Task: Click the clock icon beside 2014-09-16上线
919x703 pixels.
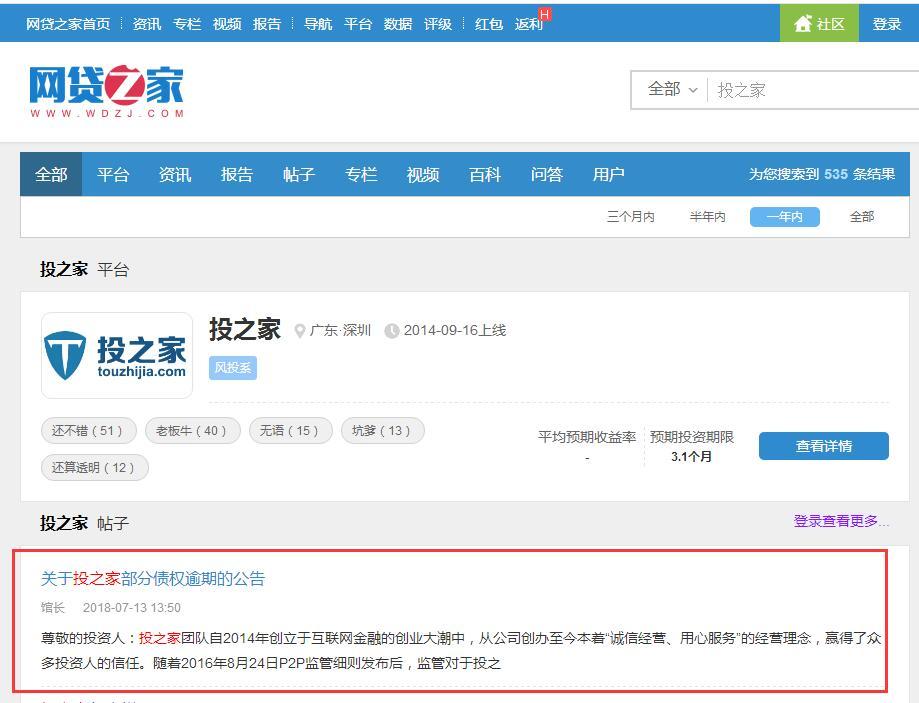Action: pos(392,331)
